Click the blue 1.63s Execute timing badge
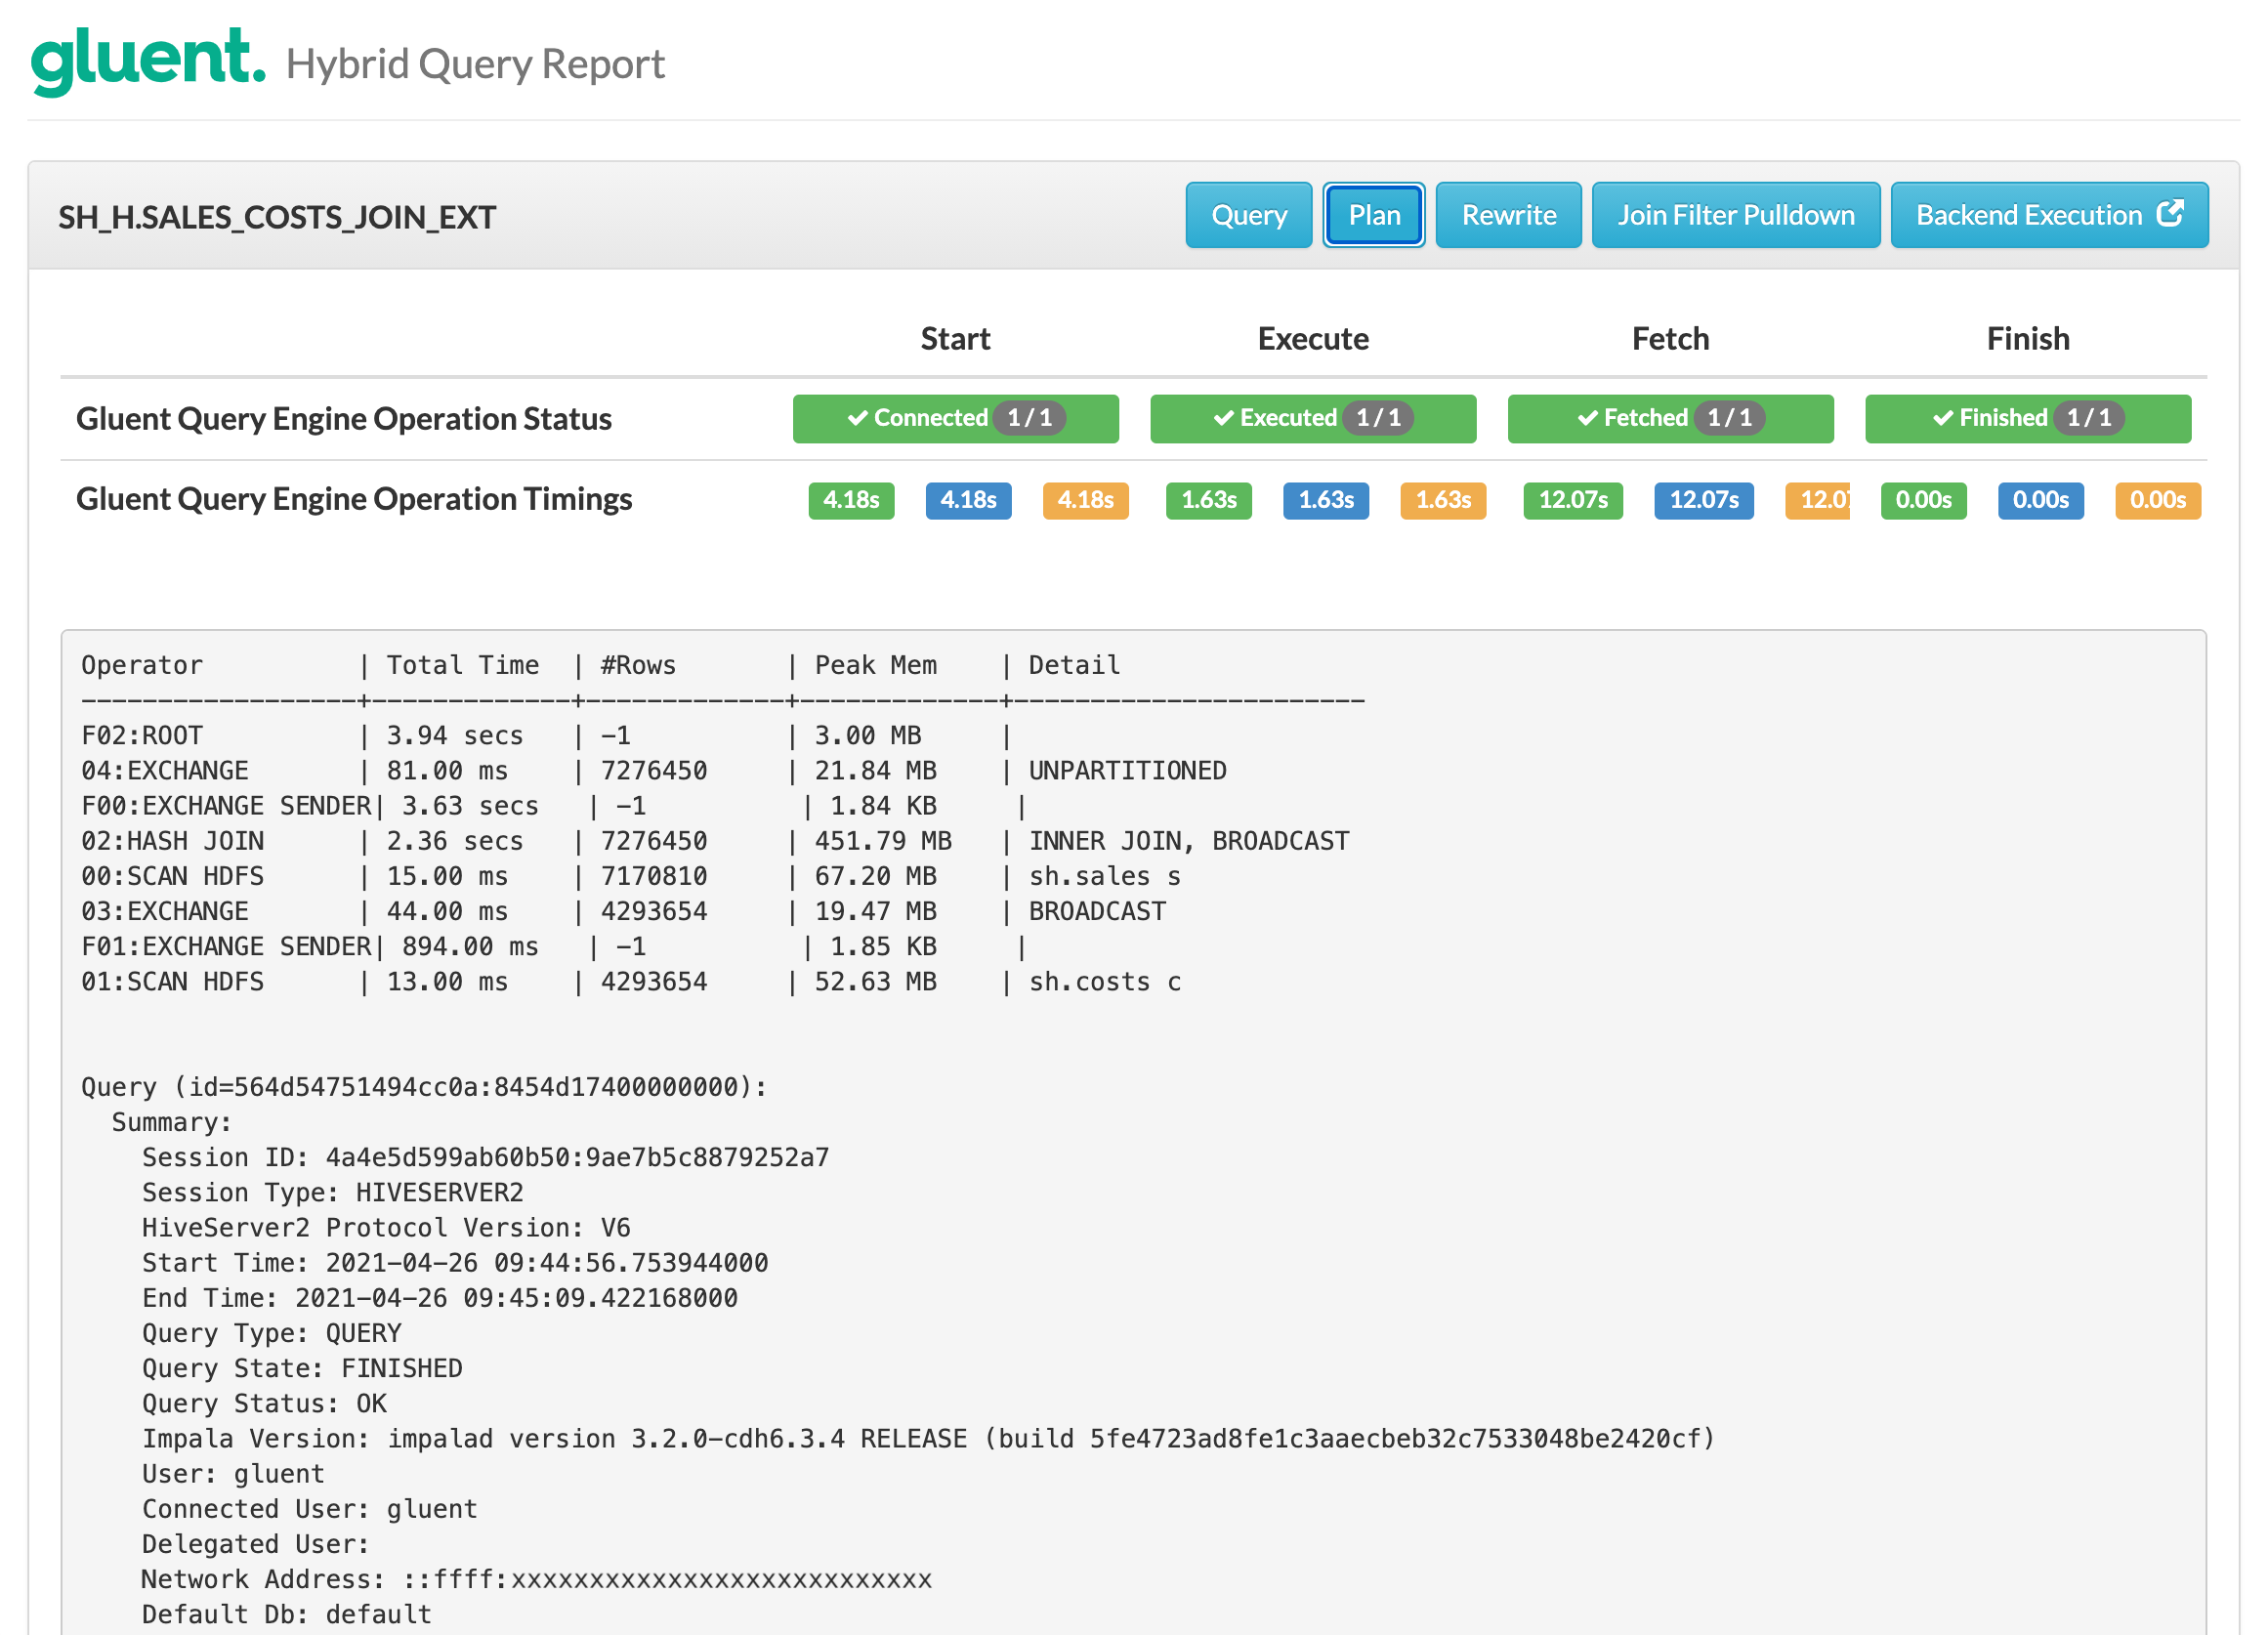2268x1635 pixels. click(x=1325, y=500)
